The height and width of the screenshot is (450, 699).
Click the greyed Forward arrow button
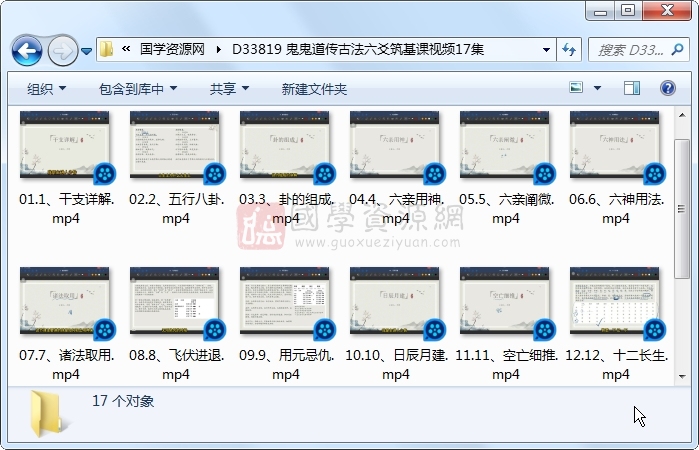point(62,50)
